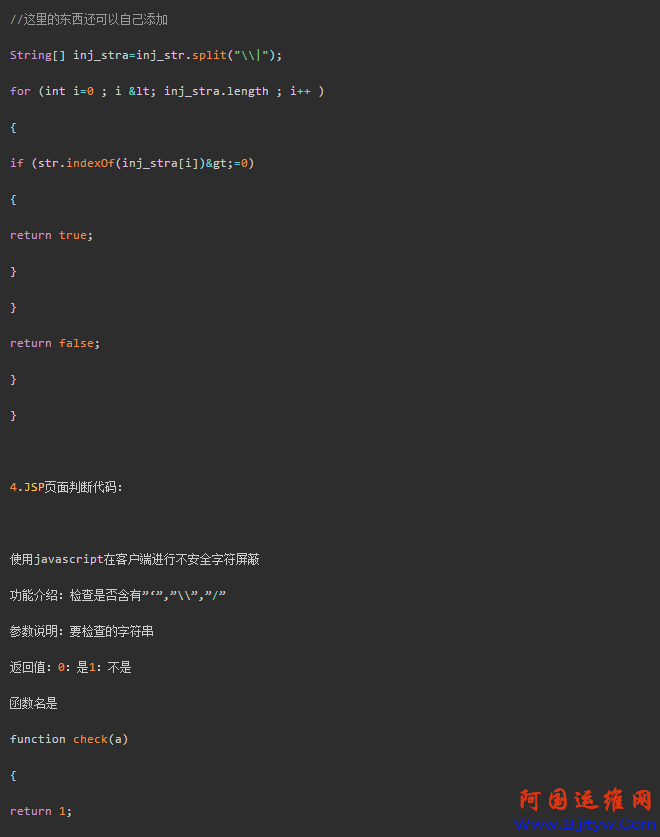Click the 参数说明 description line
The image size is (660, 837).
pos(82,631)
